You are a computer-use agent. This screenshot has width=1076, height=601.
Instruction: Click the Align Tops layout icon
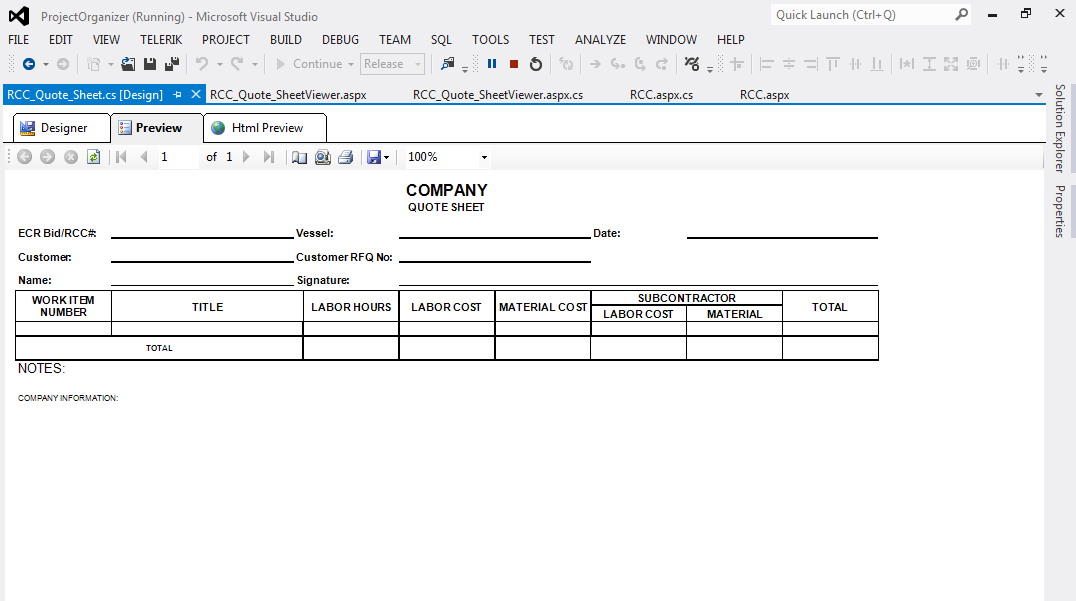pyautogui.click(x=832, y=64)
